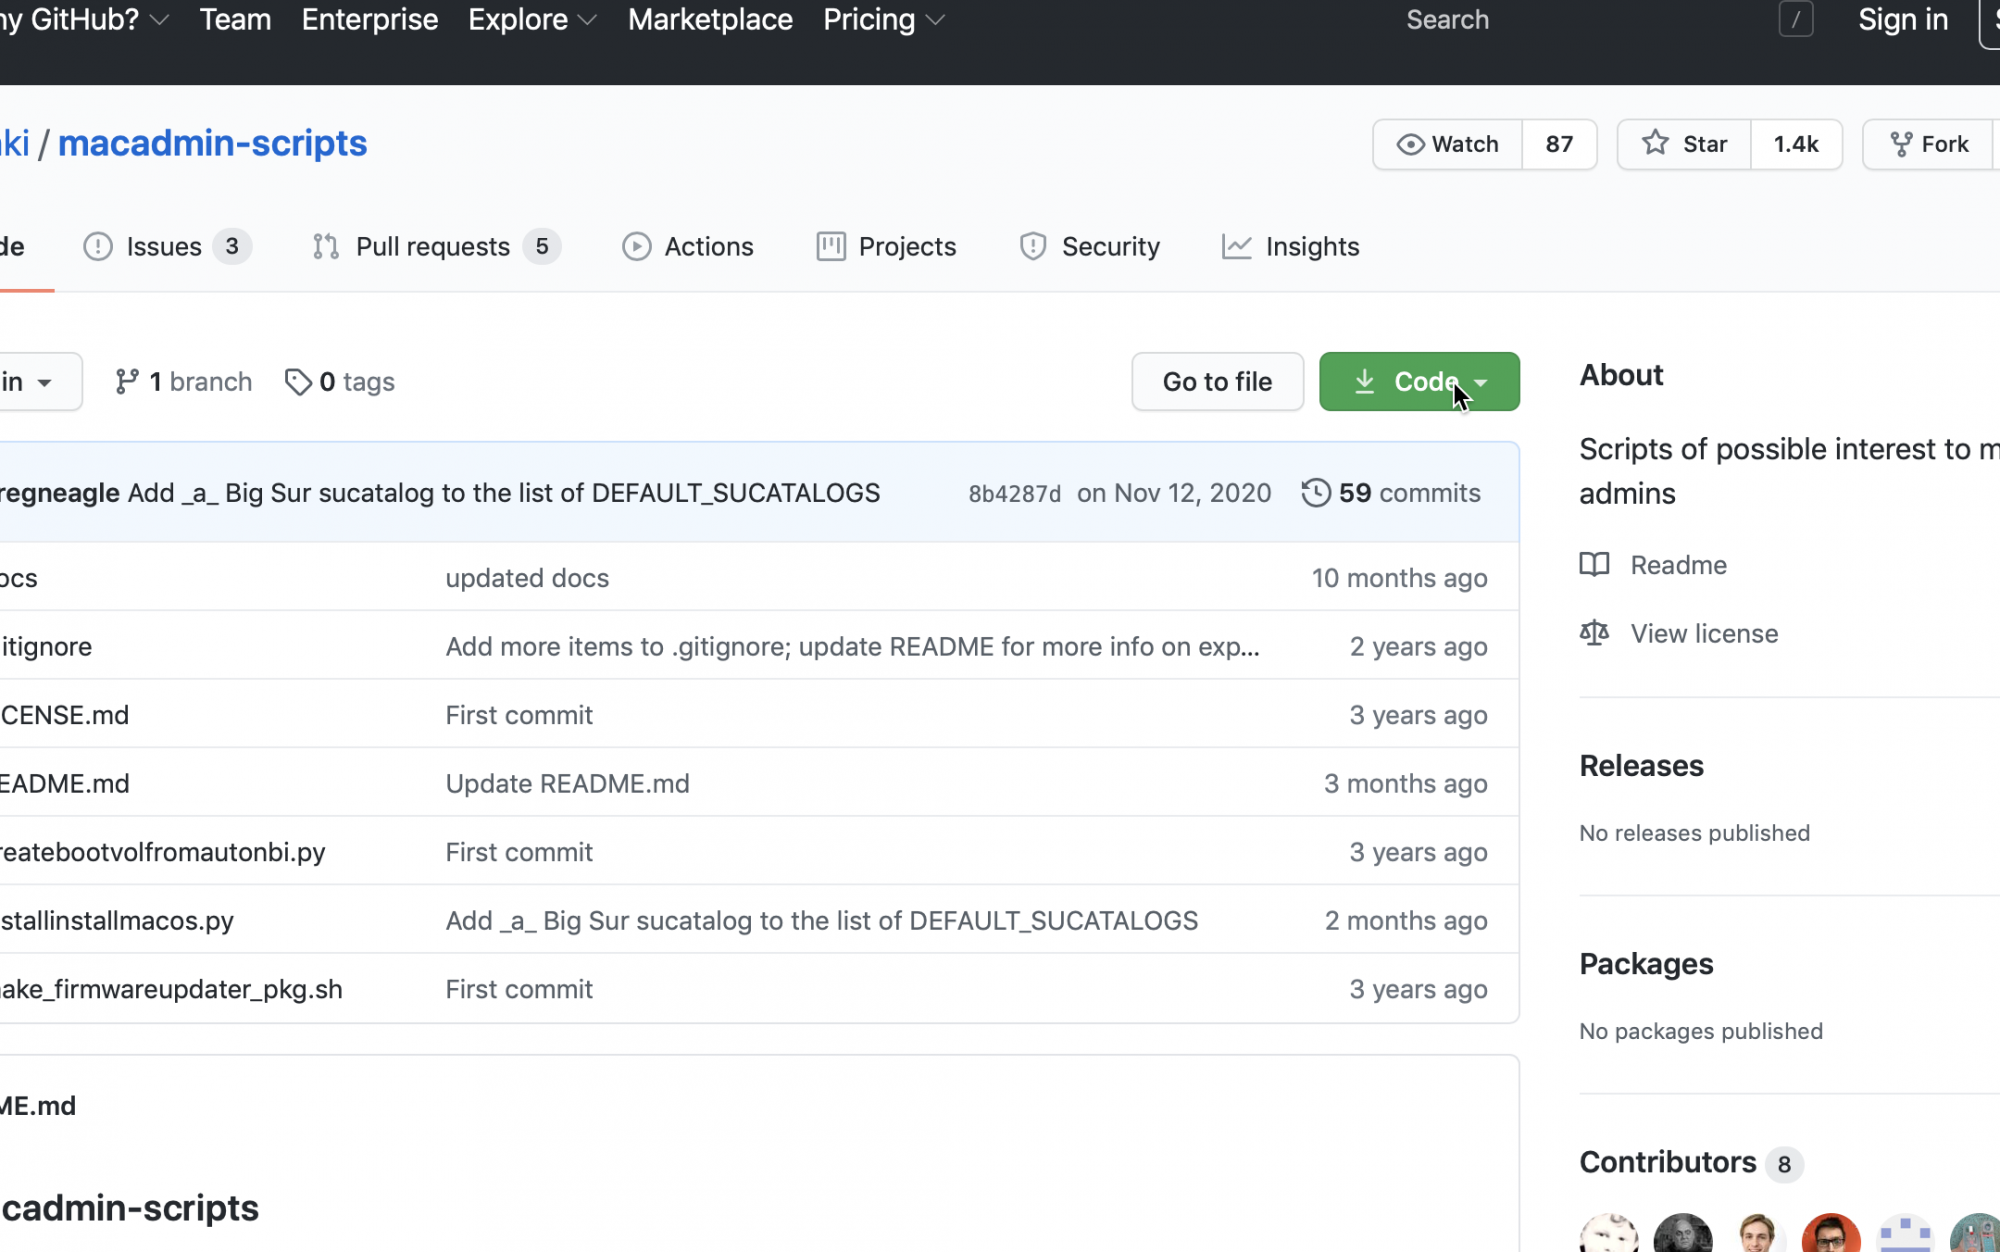This screenshot has width=2000, height=1252.
Task: Open the Enterprise page
Action: click(x=370, y=20)
